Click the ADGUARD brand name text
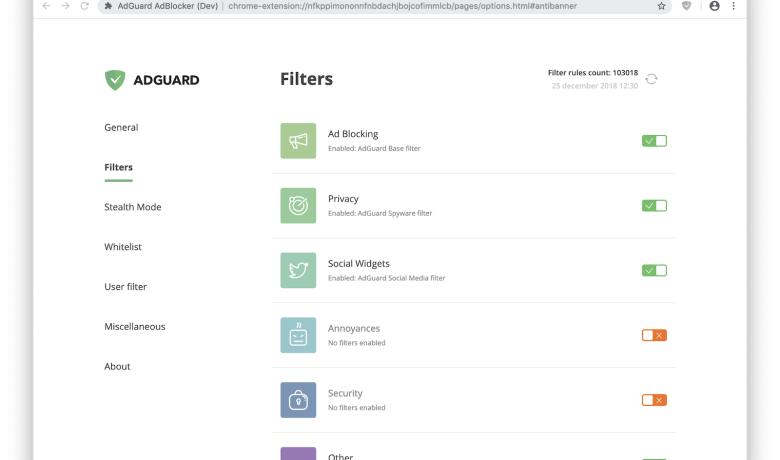The width and height of the screenshot is (780, 460). 166,80
